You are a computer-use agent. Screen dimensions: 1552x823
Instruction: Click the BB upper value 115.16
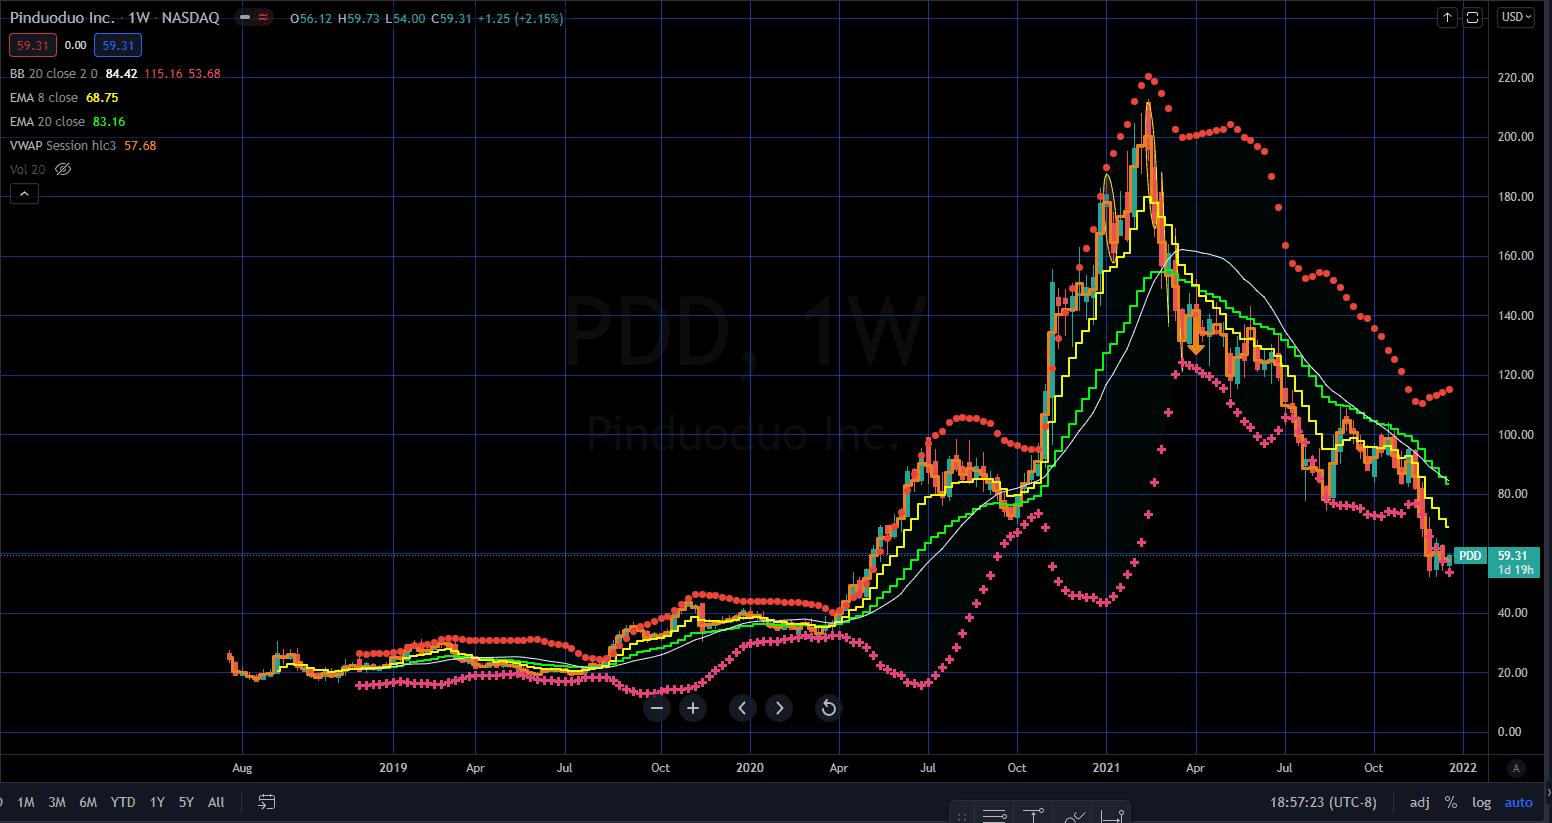coord(163,74)
